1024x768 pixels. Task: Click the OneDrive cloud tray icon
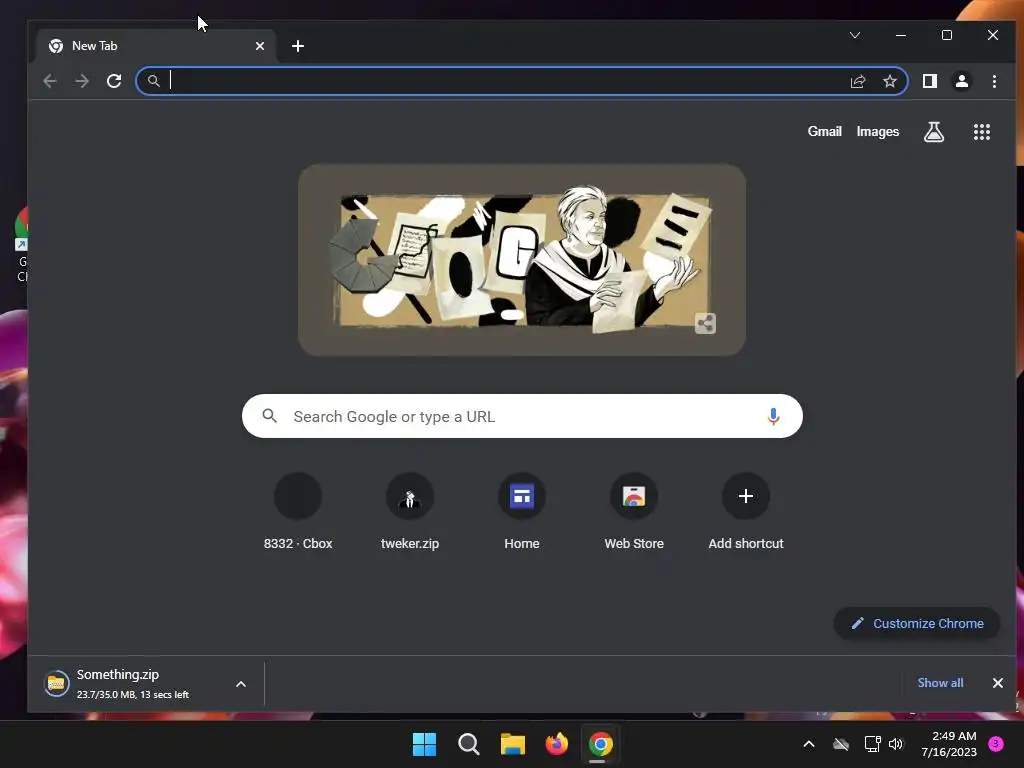841,744
